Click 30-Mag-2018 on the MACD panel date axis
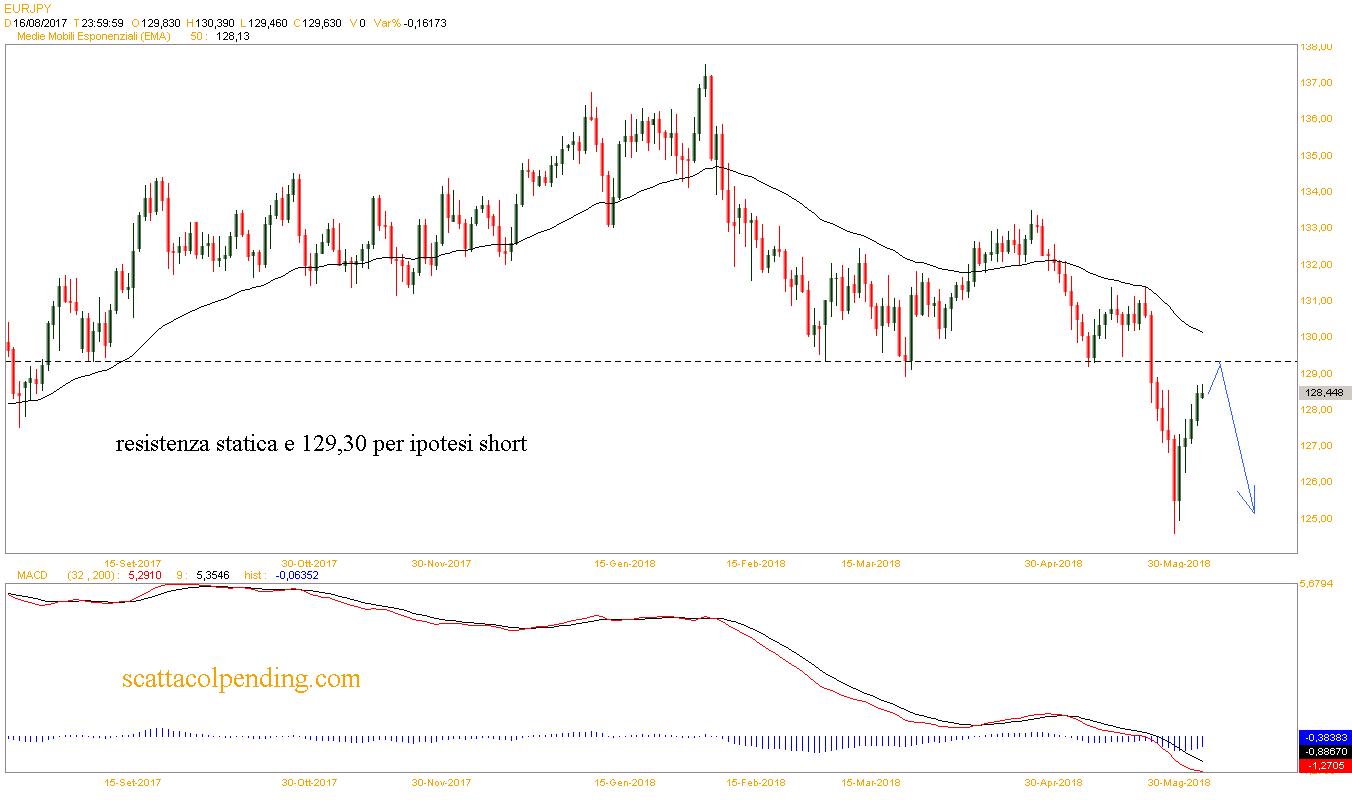Screen dimensions: 1352x800 pyautogui.click(x=1178, y=783)
